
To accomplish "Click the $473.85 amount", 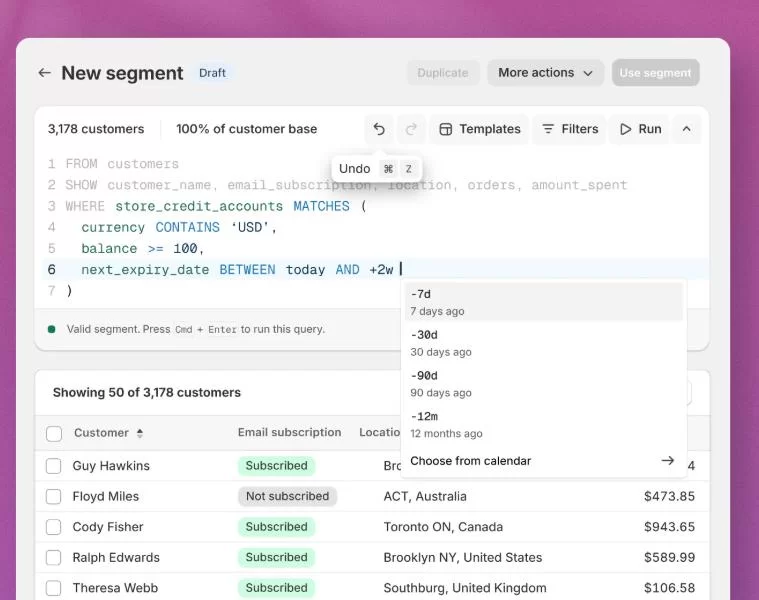I will [x=669, y=496].
